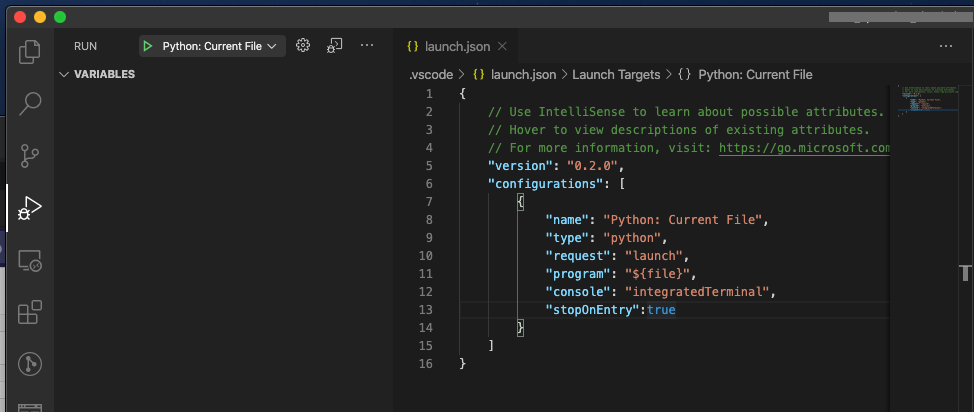
Task: Click the "type" key on line 9
Action: [567, 238]
